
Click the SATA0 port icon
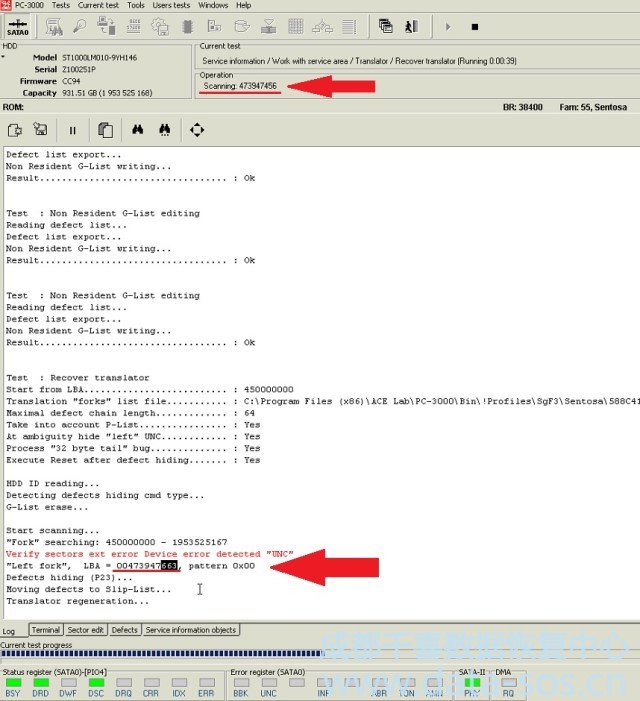point(17,26)
